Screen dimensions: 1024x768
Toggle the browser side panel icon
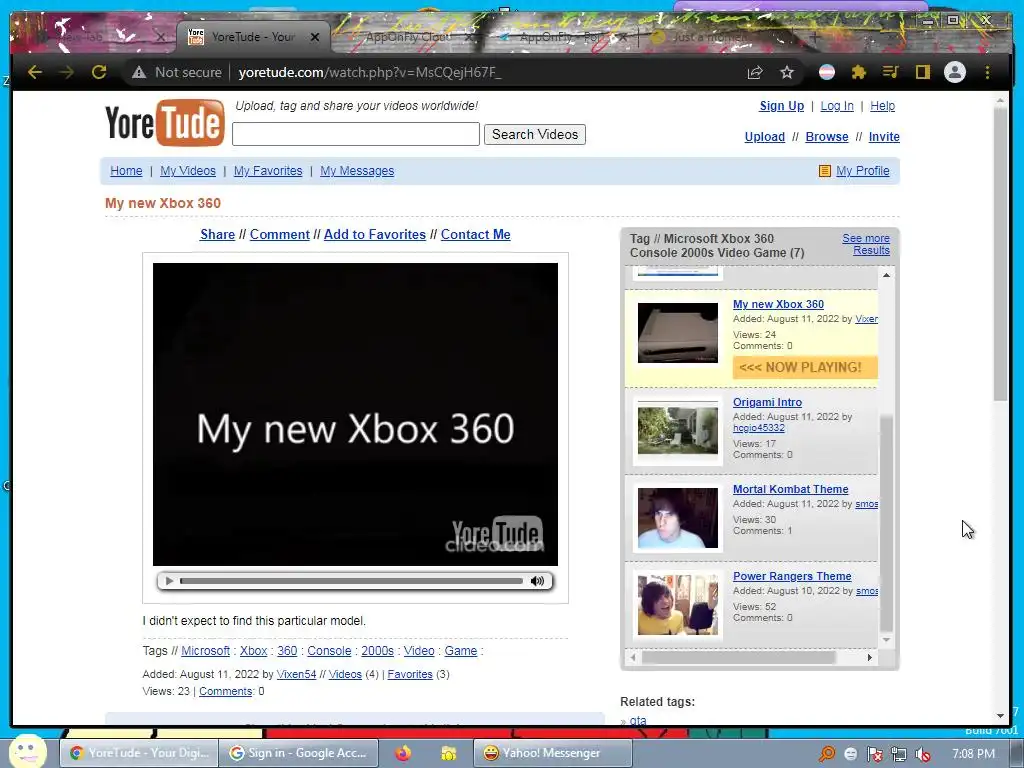point(922,72)
